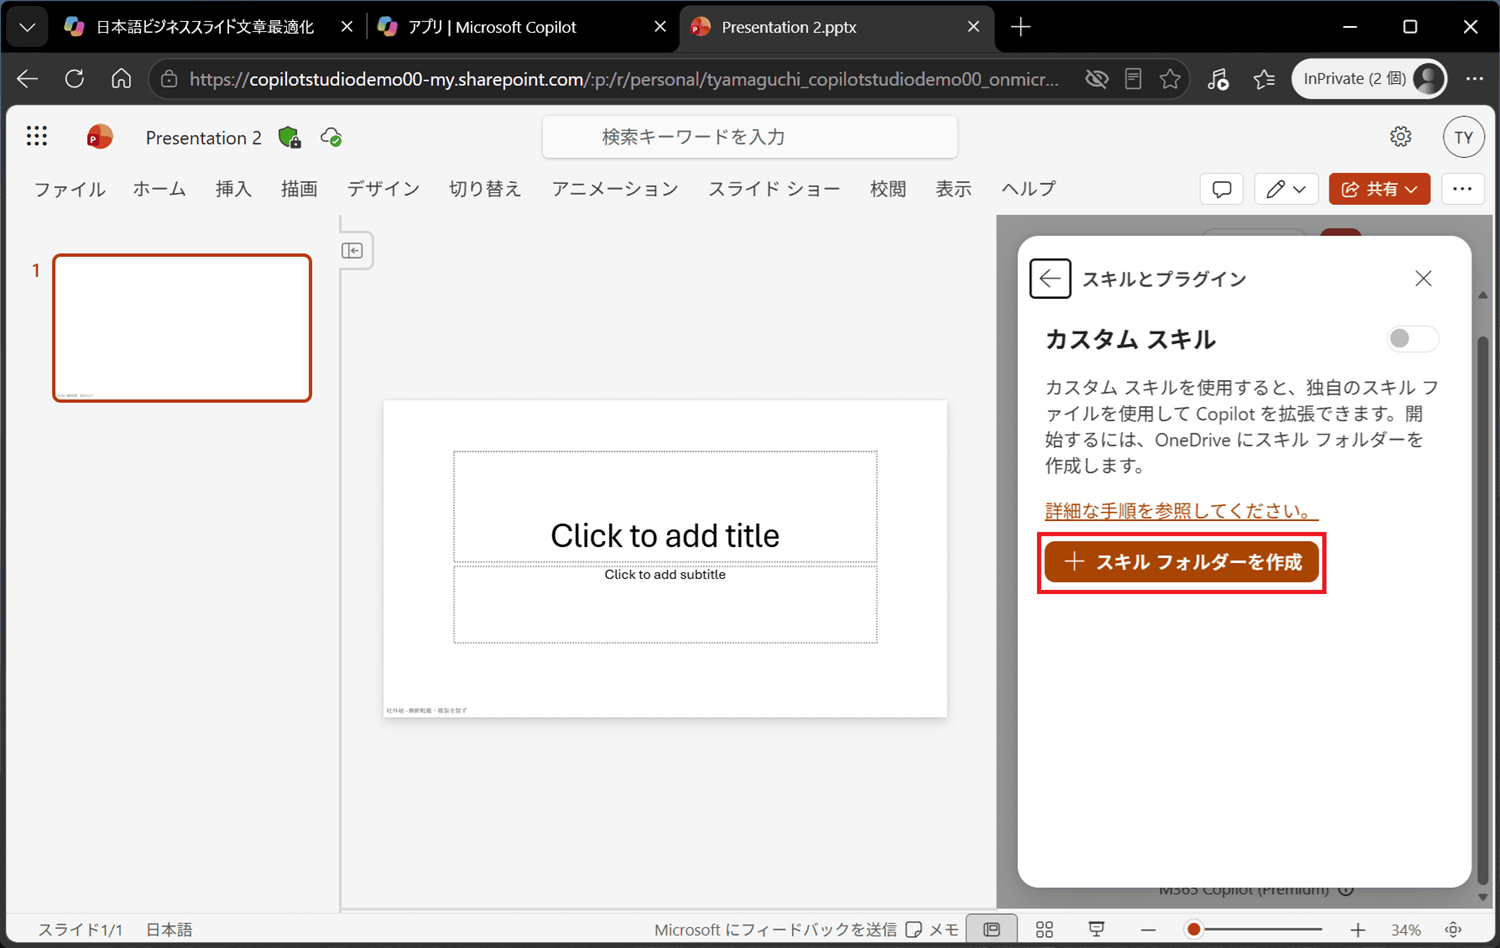Click the zoom out minus button
1500x948 pixels.
tap(1148, 929)
